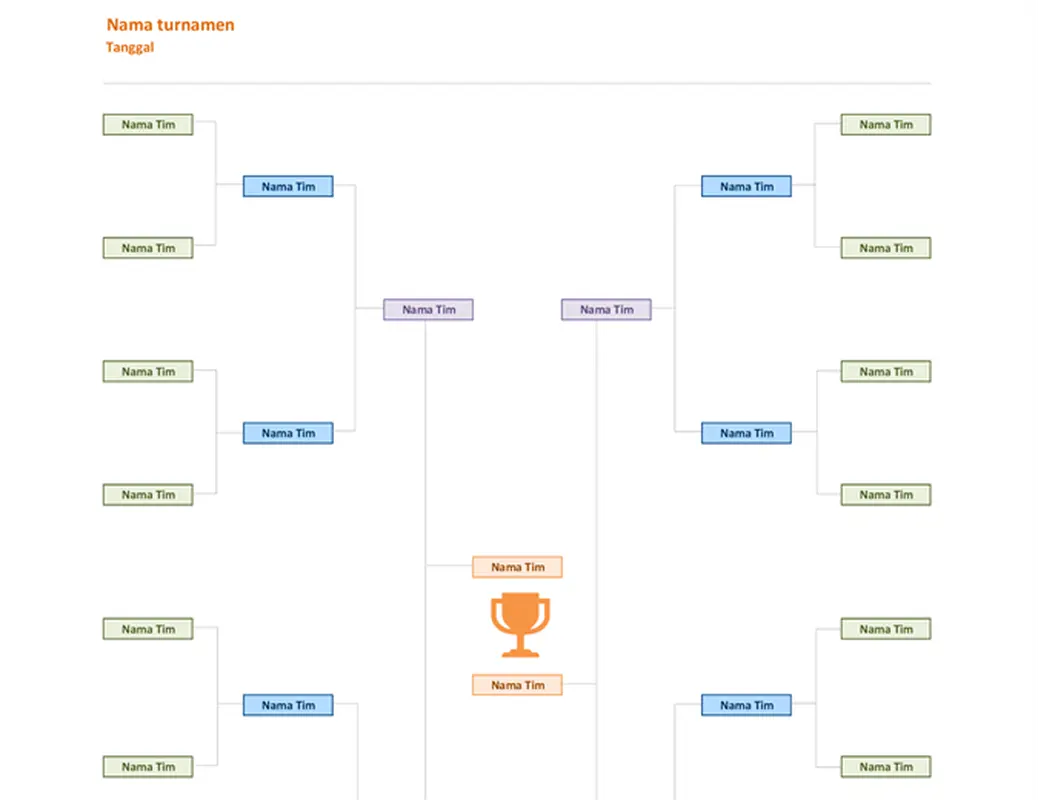1038x800 pixels.
Task: Click the orange team box above the trophy
Action: pos(517,567)
